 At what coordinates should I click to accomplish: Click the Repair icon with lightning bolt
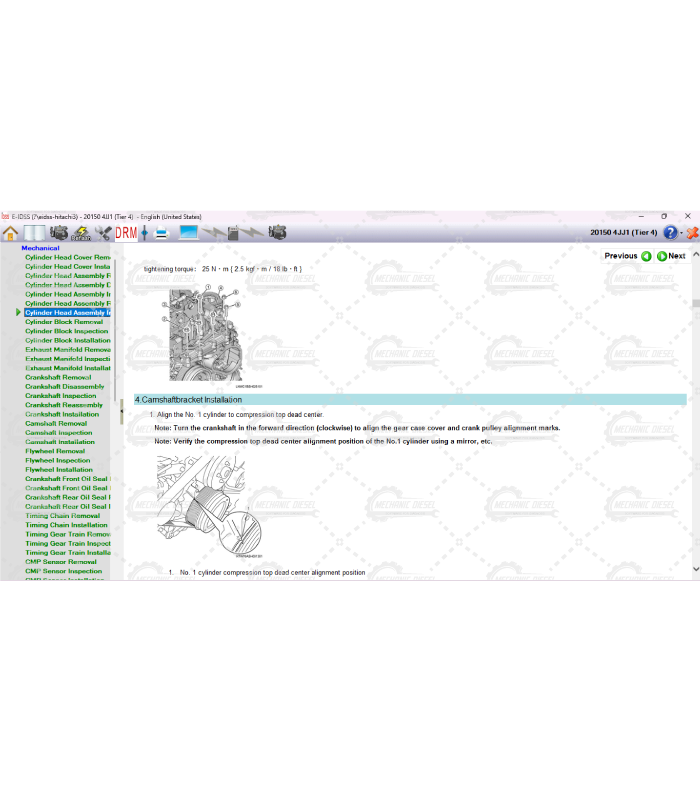[x=81, y=233]
